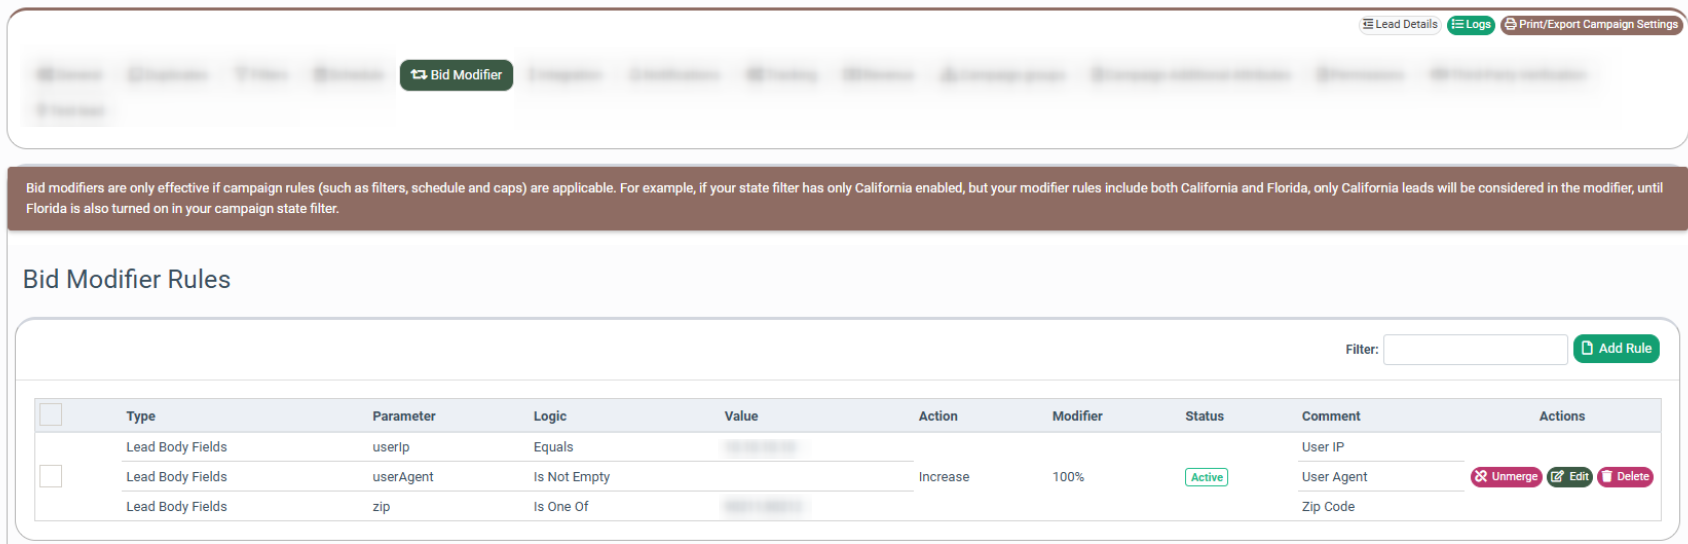Viewport: 1688px width, 544px height.
Task: Focus the Filter text field
Action: coord(1475,350)
